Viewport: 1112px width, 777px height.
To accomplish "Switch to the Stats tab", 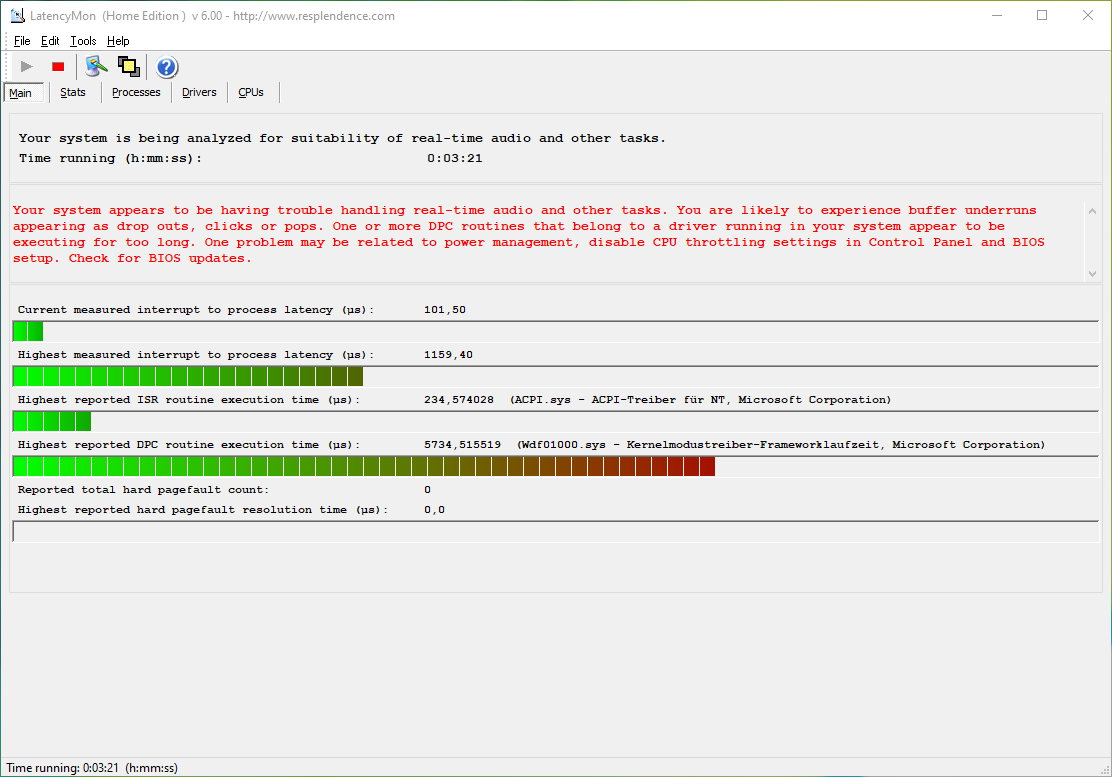I will pyautogui.click(x=73, y=92).
